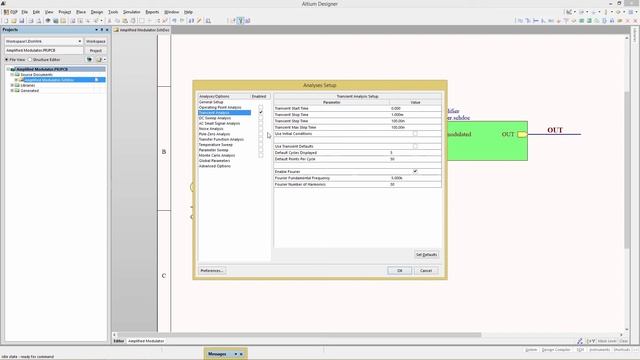Click the compile icon beside Structure Editor

89,60
